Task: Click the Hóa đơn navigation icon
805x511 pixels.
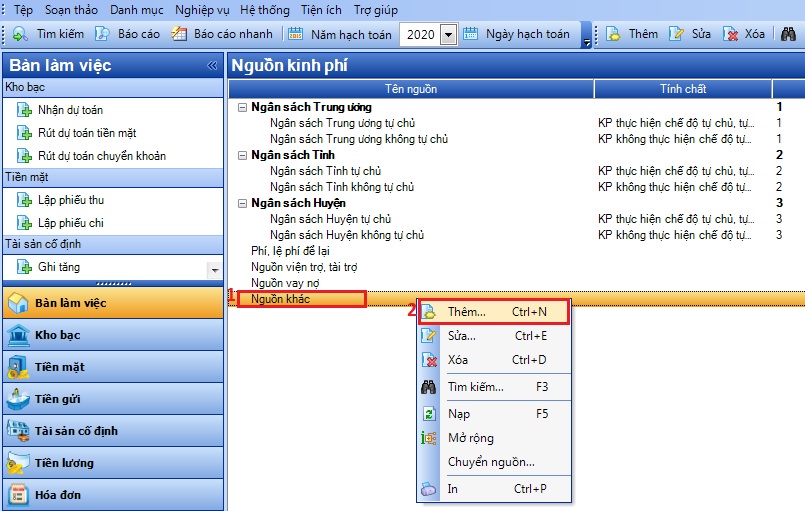Action: coord(18,495)
